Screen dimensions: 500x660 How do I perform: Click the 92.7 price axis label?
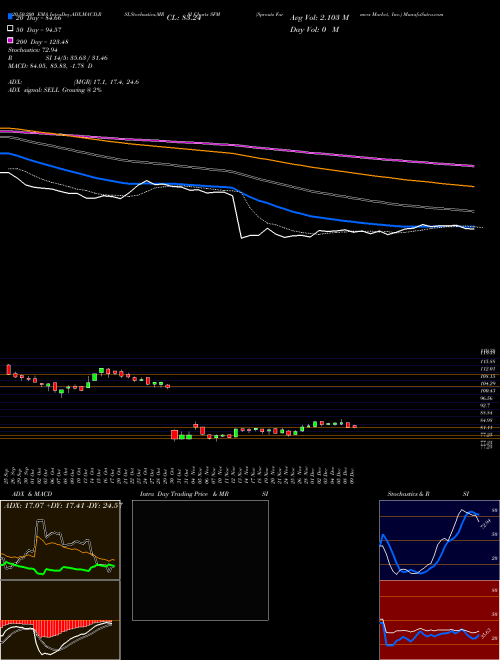click(x=487, y=405)
